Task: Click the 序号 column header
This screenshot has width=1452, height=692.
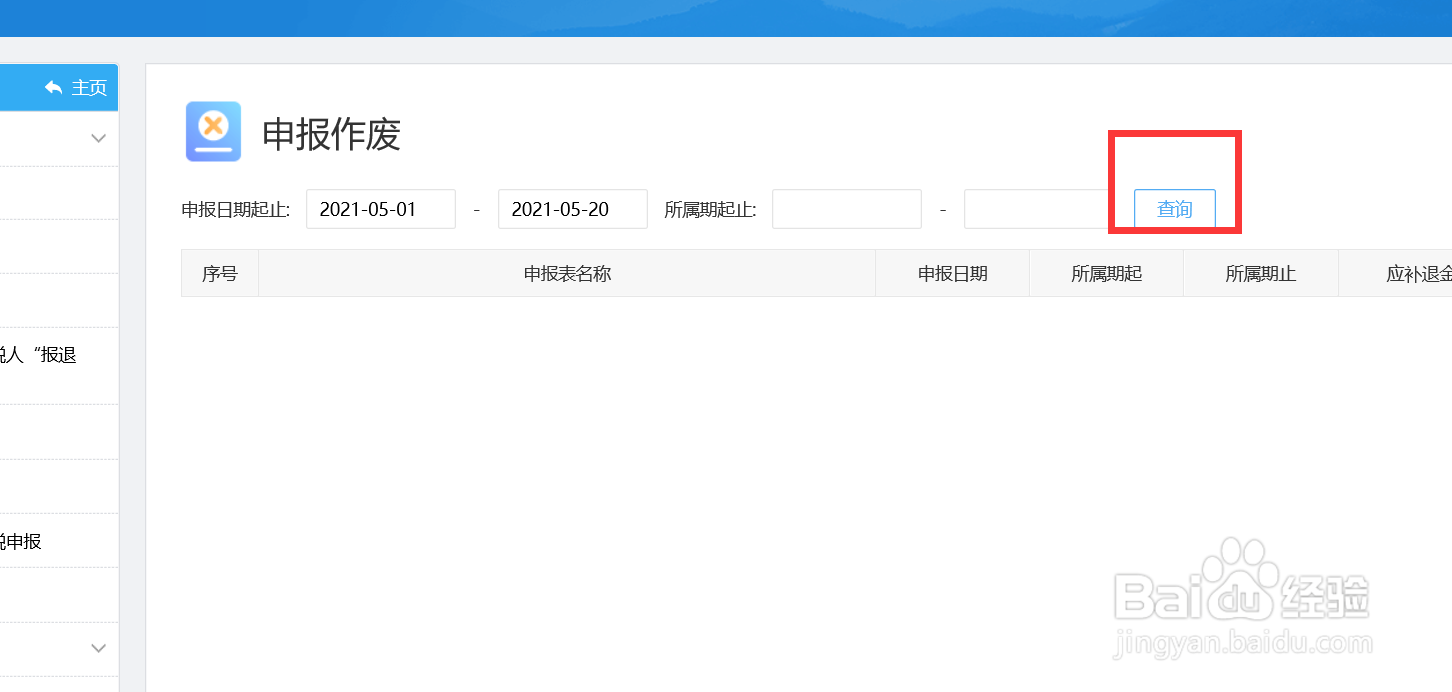Action: click(x=219, y=272)
